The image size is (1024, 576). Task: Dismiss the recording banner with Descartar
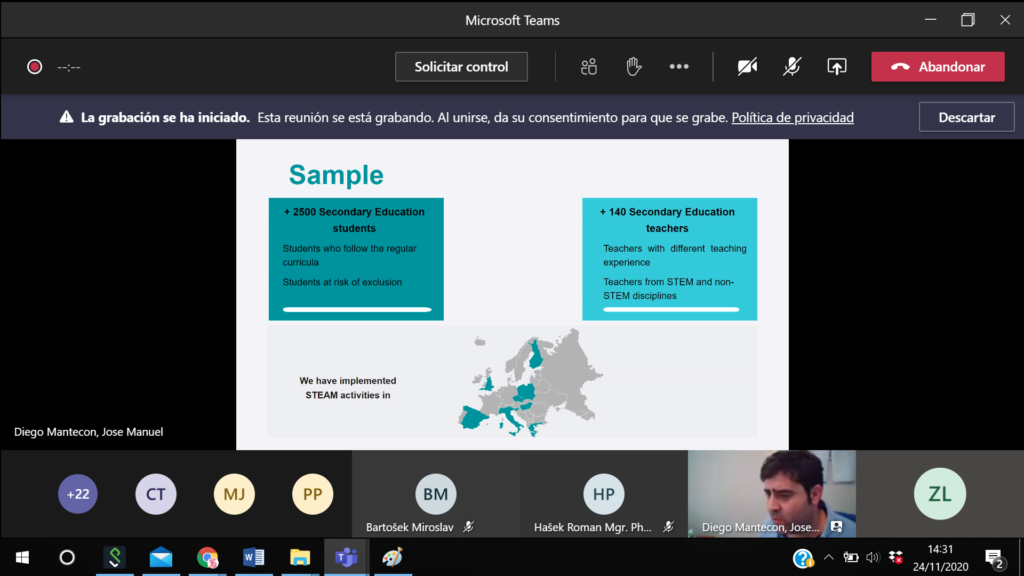point(966,117)
